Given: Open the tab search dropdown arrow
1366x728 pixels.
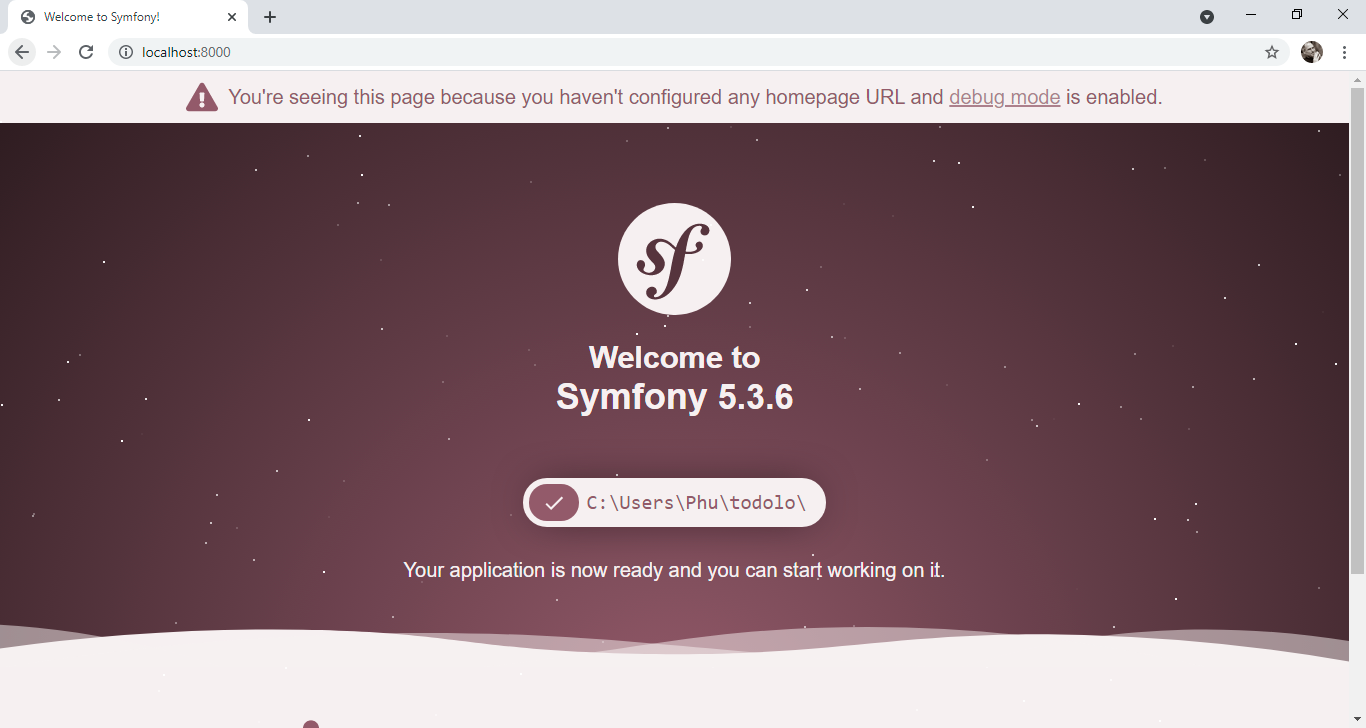Looking at the screenshot, I should [1207, 17].
